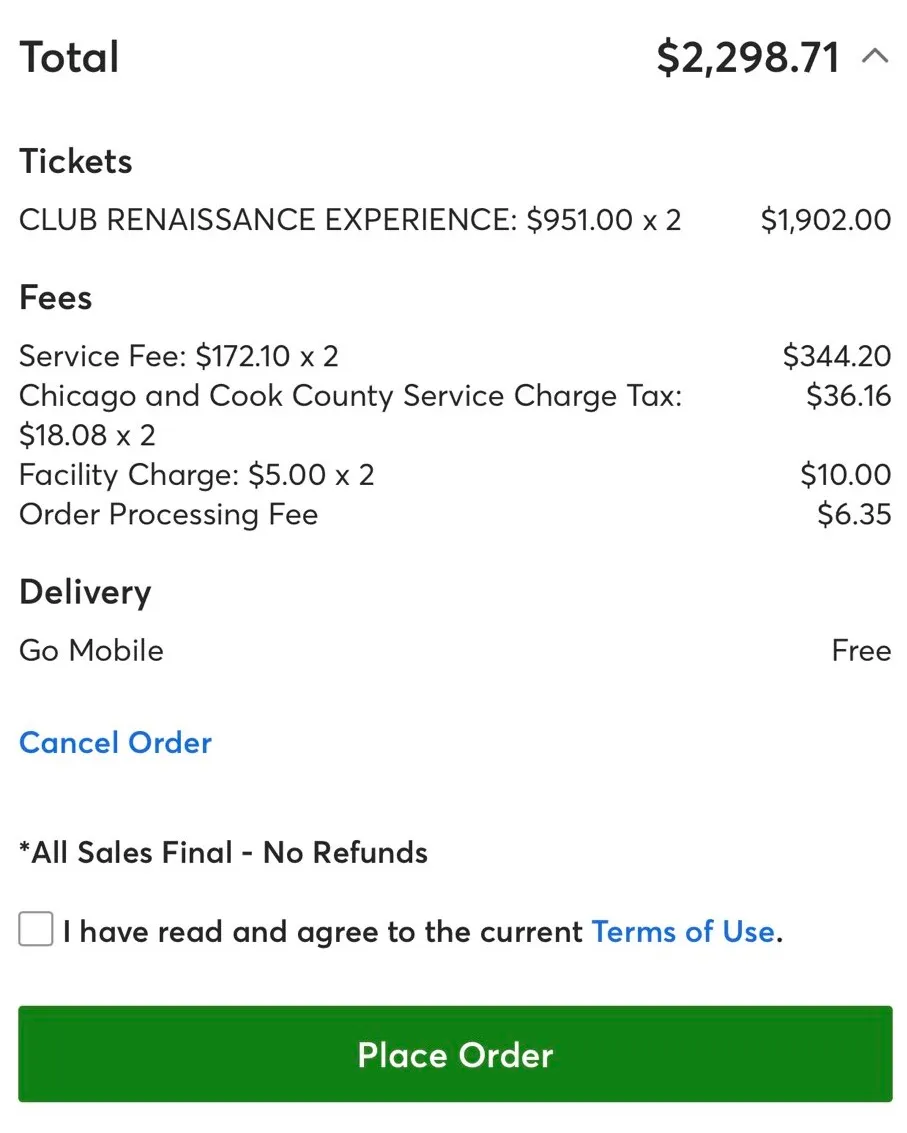
Task: Click the $2,298.71 total amount
Action: (x=748, y=58)
